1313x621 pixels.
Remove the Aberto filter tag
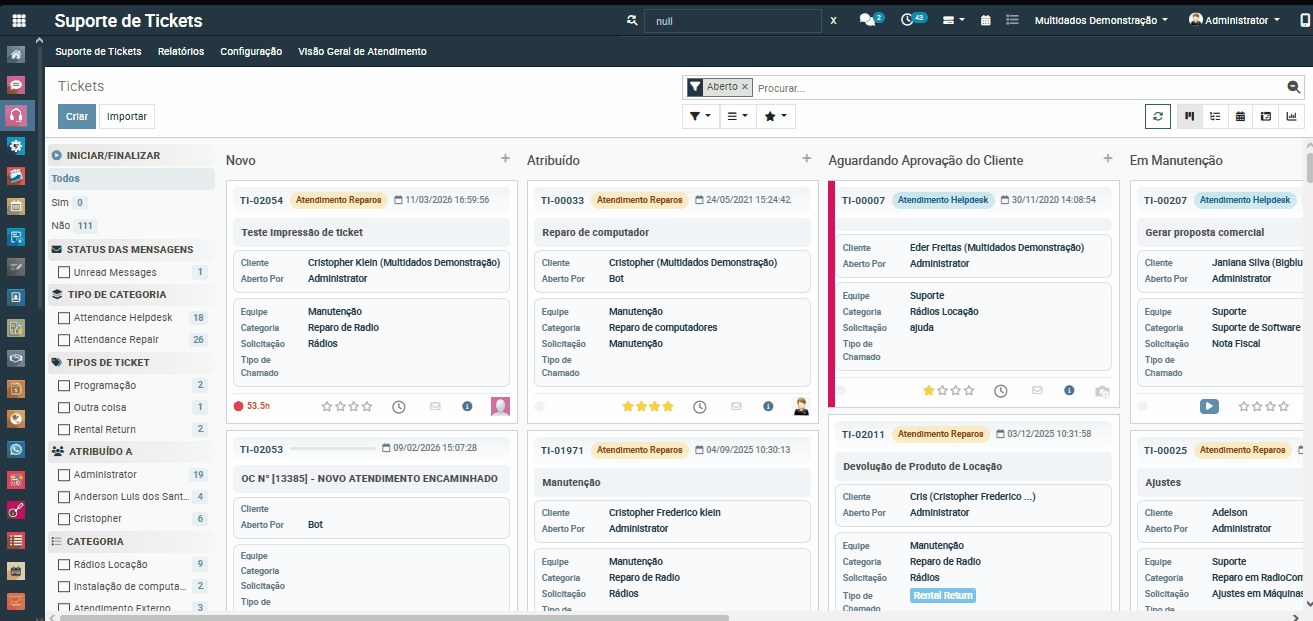pyautogui.click(x=745, y=88)
